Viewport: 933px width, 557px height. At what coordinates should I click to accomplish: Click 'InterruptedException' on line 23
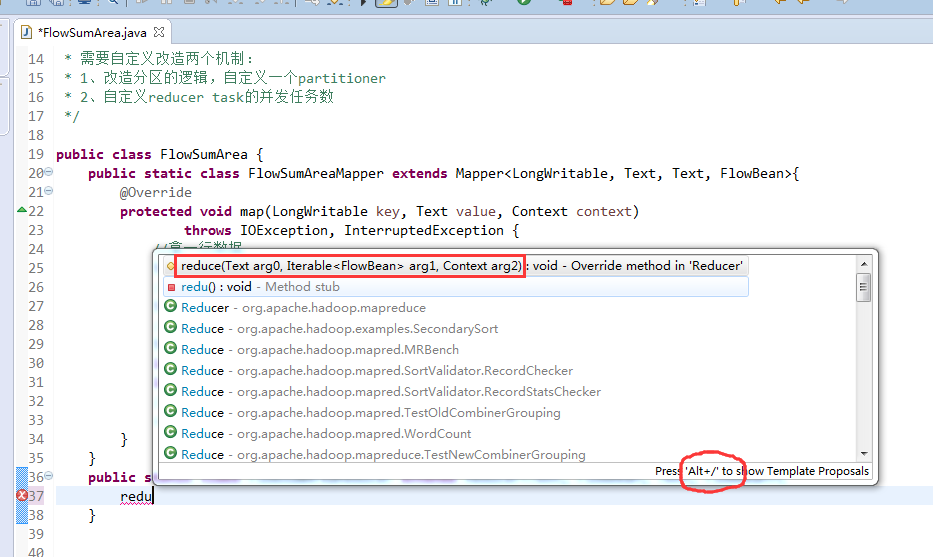(x=424, y=230)
